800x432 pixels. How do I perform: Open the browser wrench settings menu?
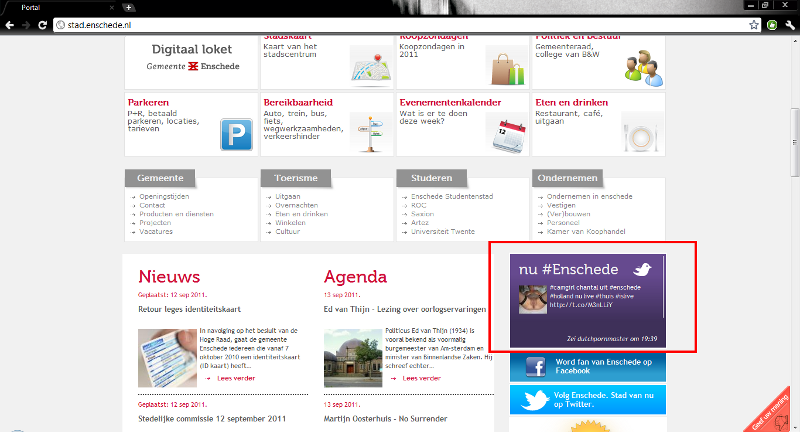(789, 23)
